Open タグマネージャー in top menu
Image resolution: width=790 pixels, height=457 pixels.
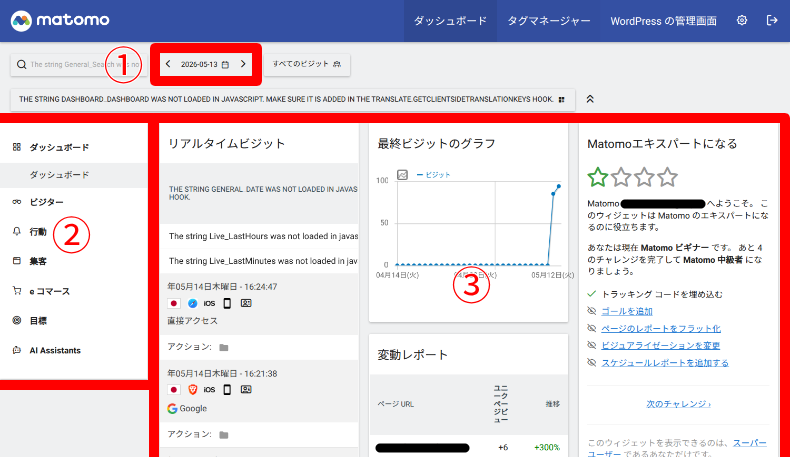(548, 21)
